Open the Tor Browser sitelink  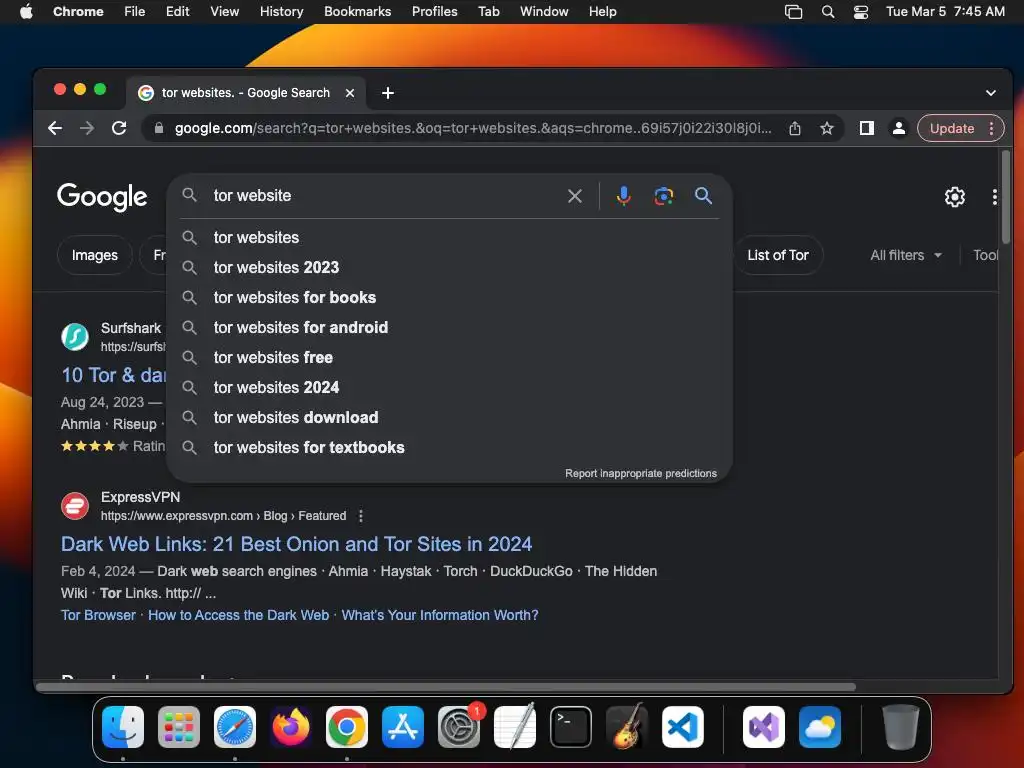(x=98, y=615)
